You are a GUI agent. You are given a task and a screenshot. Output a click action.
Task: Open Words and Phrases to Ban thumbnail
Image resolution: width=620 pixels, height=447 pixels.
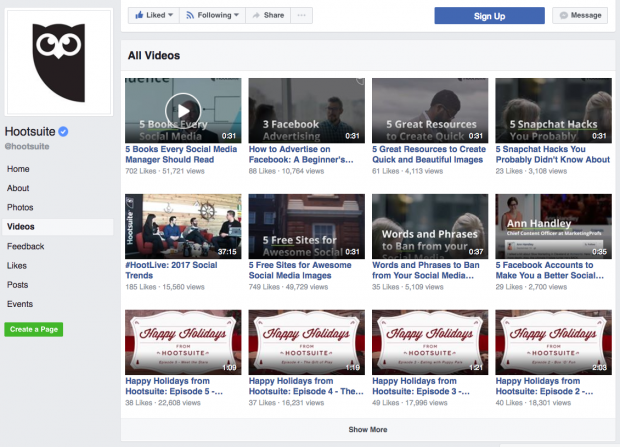click(430, 226)
